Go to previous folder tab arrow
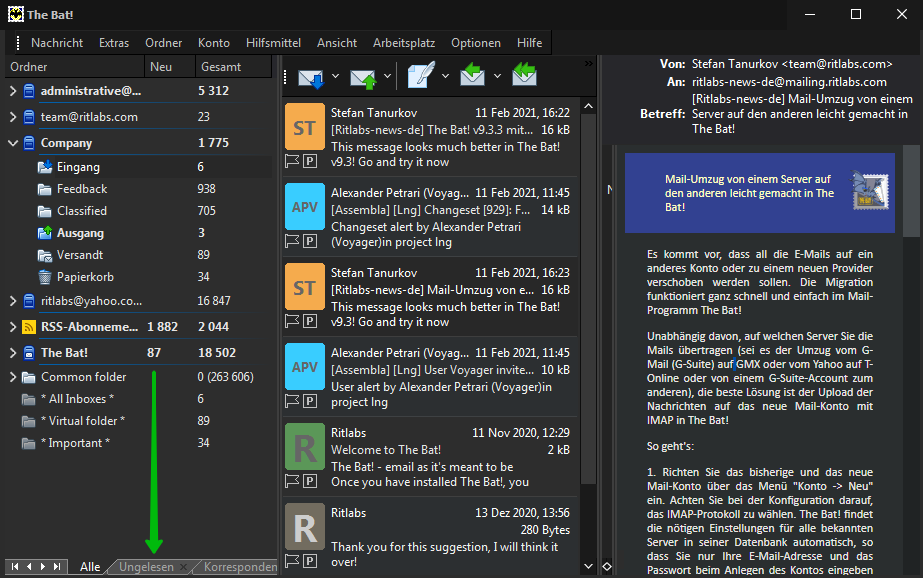This screenshot has width=923, height=578. pyautogui.click(x=29, y=567)
